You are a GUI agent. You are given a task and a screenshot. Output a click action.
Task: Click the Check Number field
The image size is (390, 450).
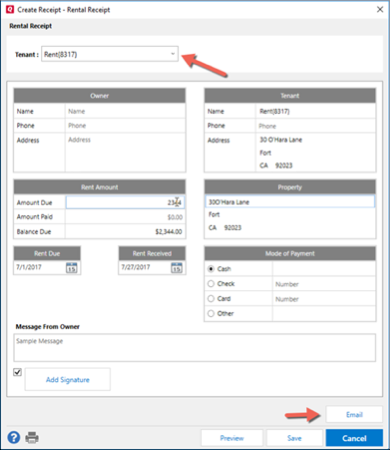tap(324, 284)
